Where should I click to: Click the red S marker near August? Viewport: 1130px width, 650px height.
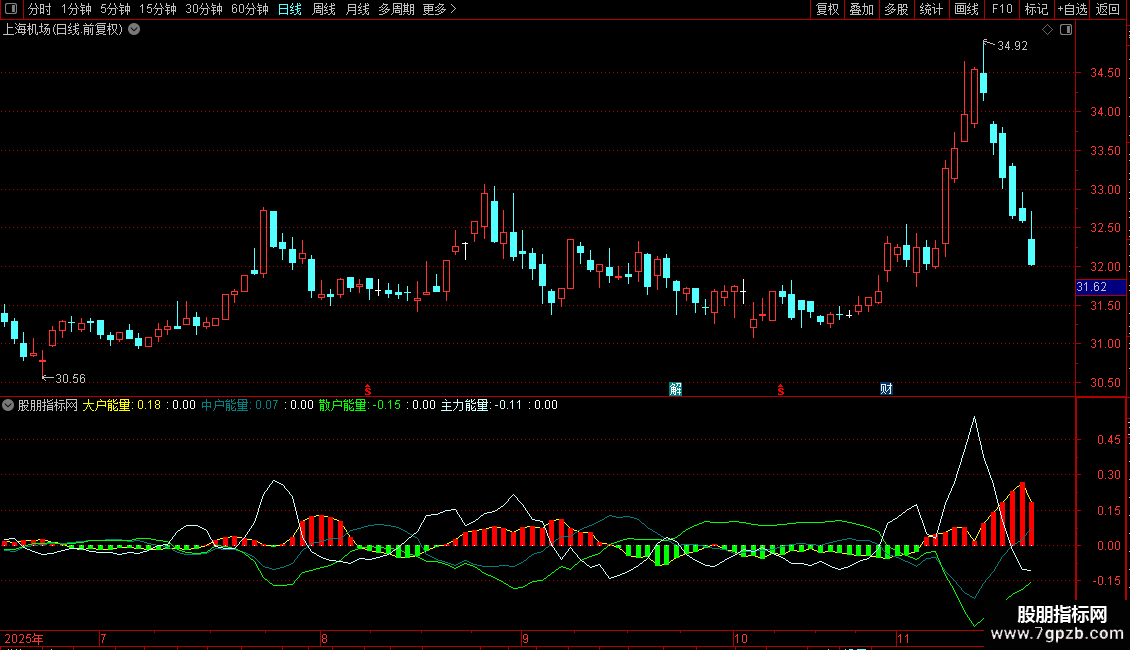pos(368,390)
